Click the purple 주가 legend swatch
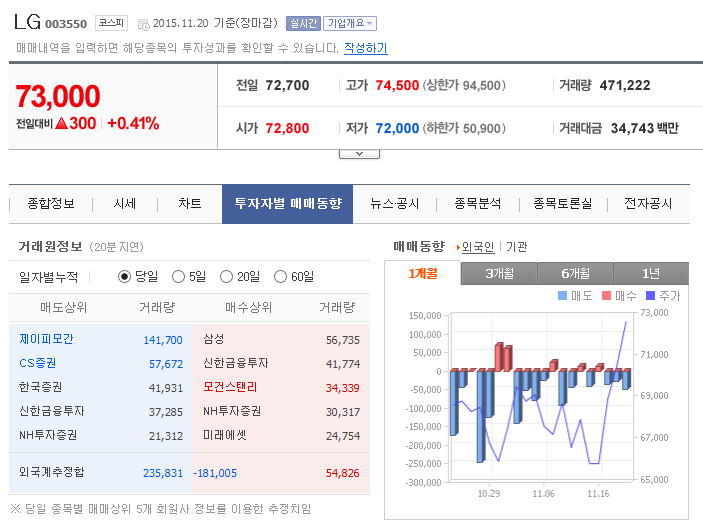Viewport: 703px width, 520px height. tap(650, 295)
